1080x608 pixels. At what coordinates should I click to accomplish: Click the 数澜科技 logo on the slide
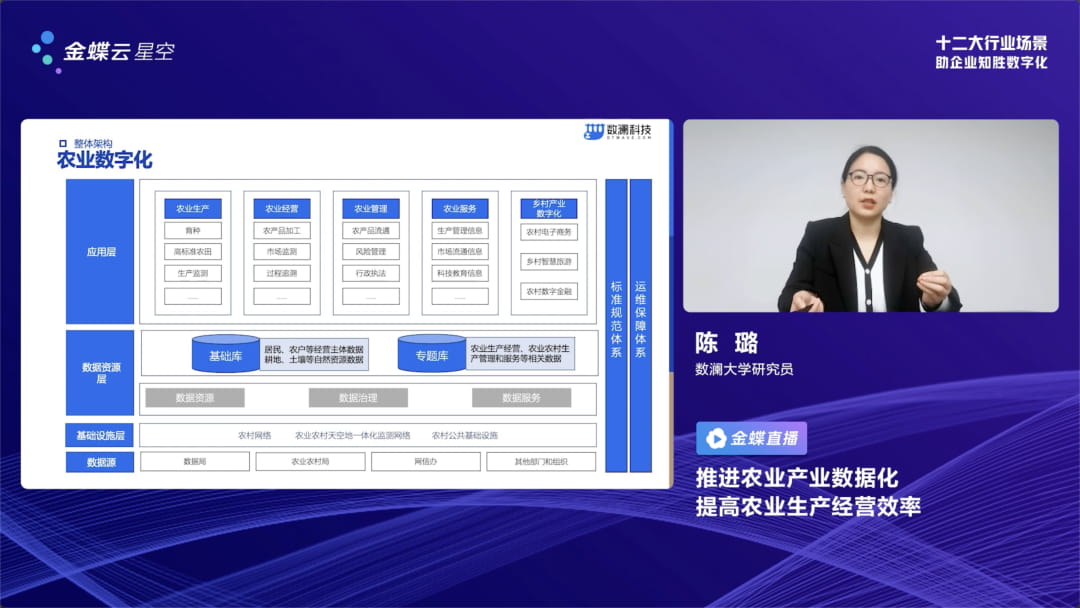coord(618,132)
